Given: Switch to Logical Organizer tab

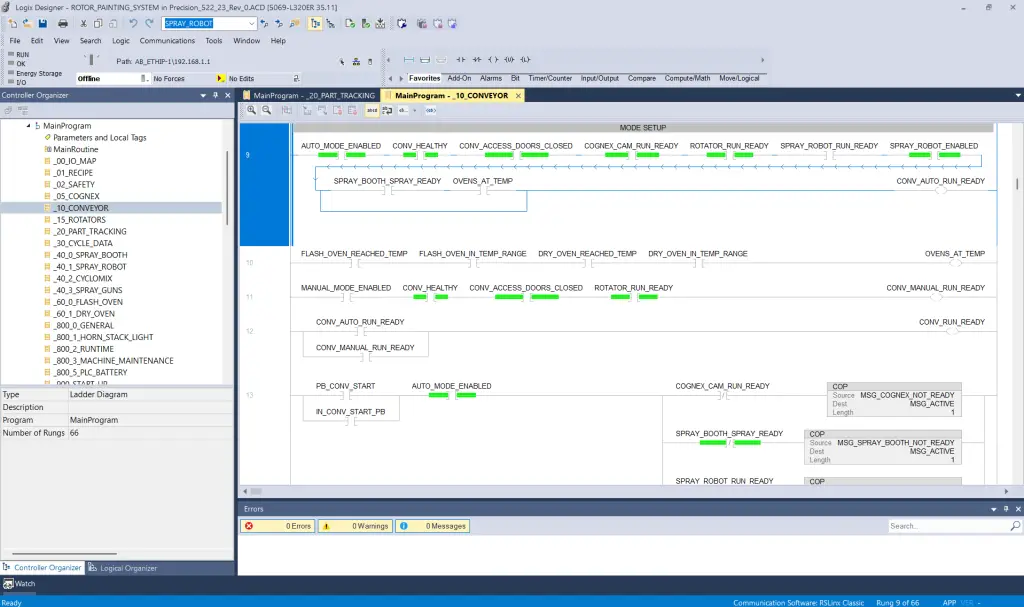Looking at the screenshot, I should pos(123,568).
